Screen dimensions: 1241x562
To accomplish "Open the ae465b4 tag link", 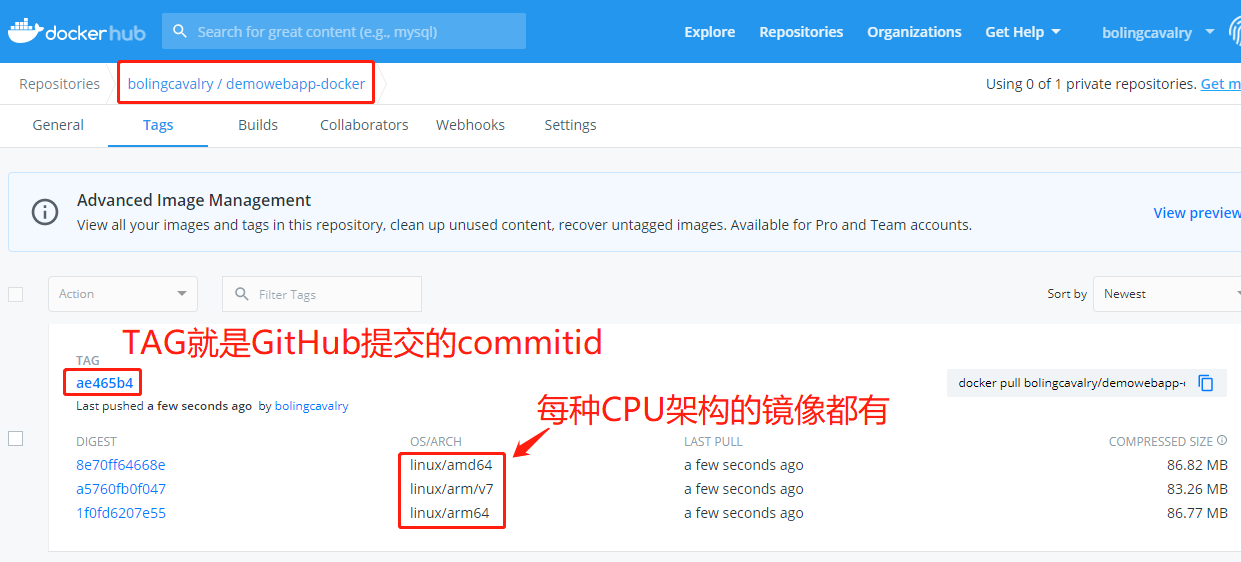I will click(x=104, y=383).
